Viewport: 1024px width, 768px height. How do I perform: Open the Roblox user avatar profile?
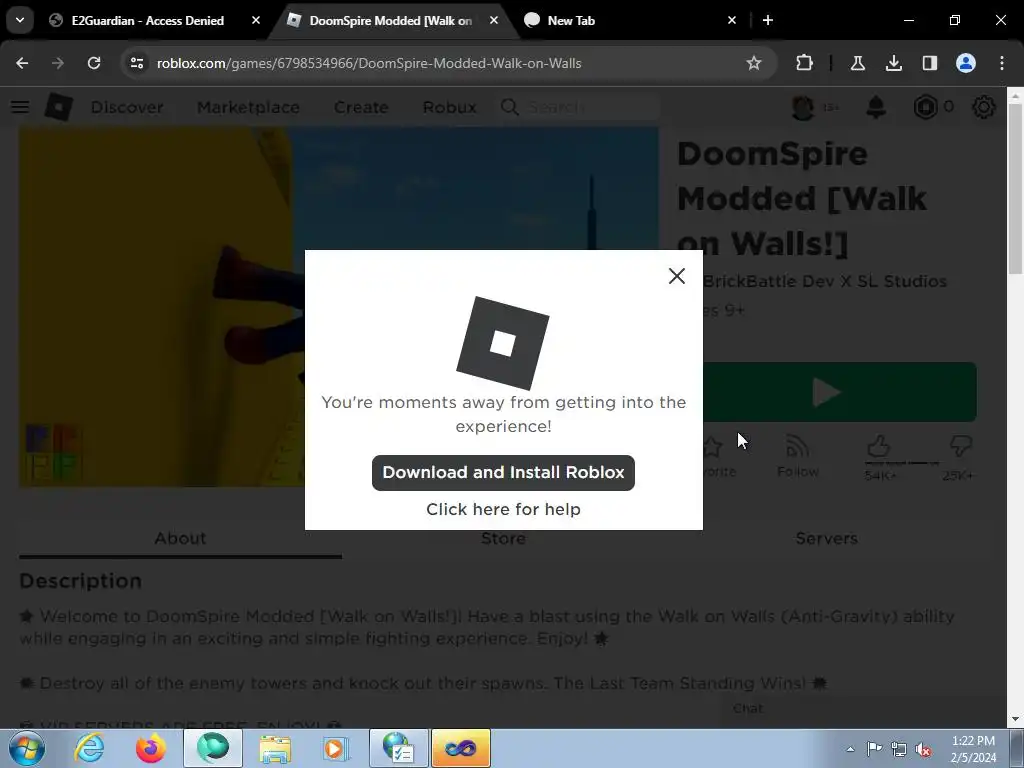803,107
